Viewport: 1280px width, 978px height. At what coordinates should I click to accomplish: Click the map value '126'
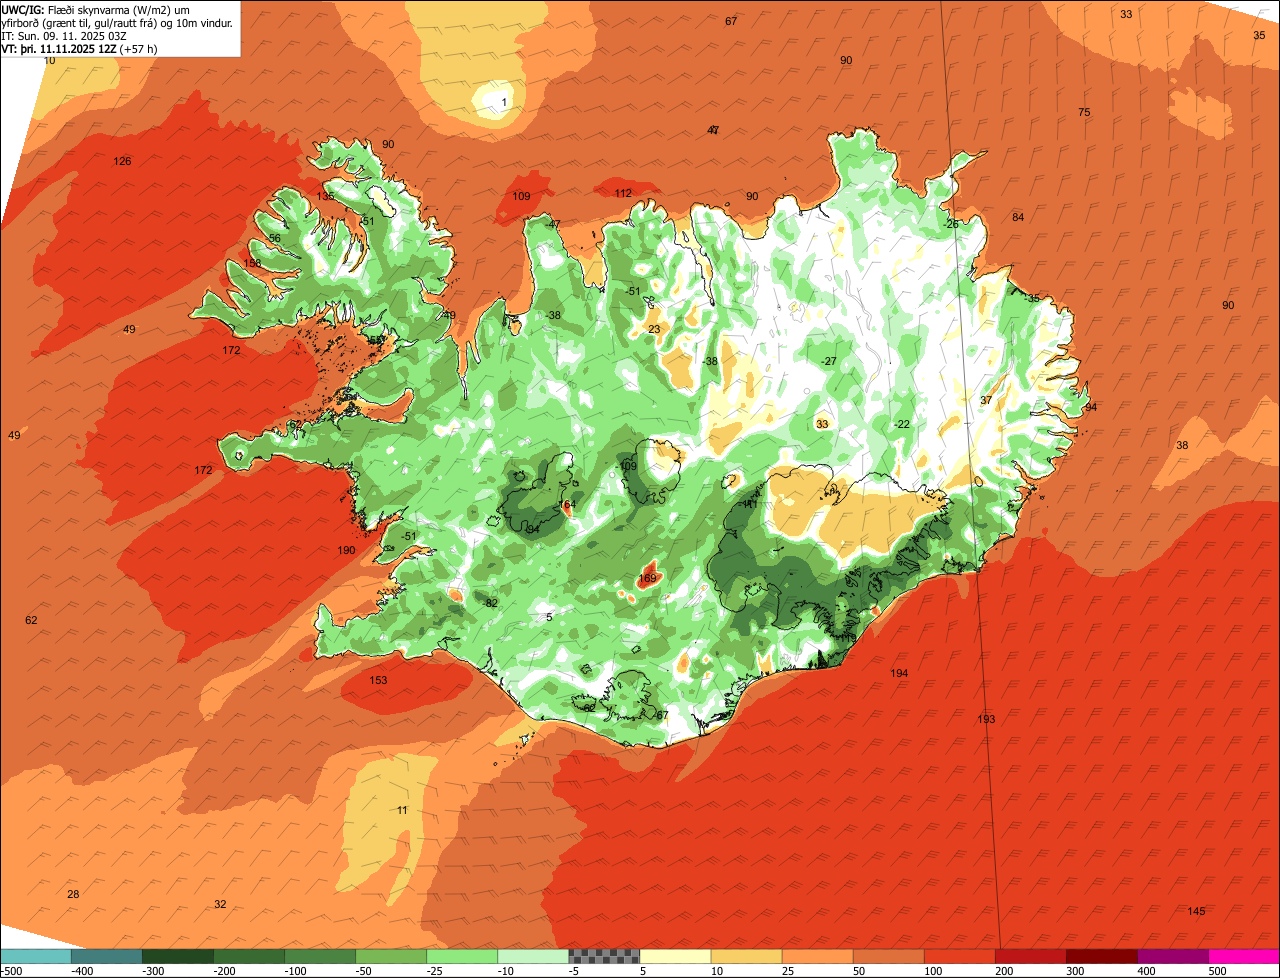coord(122,162)
